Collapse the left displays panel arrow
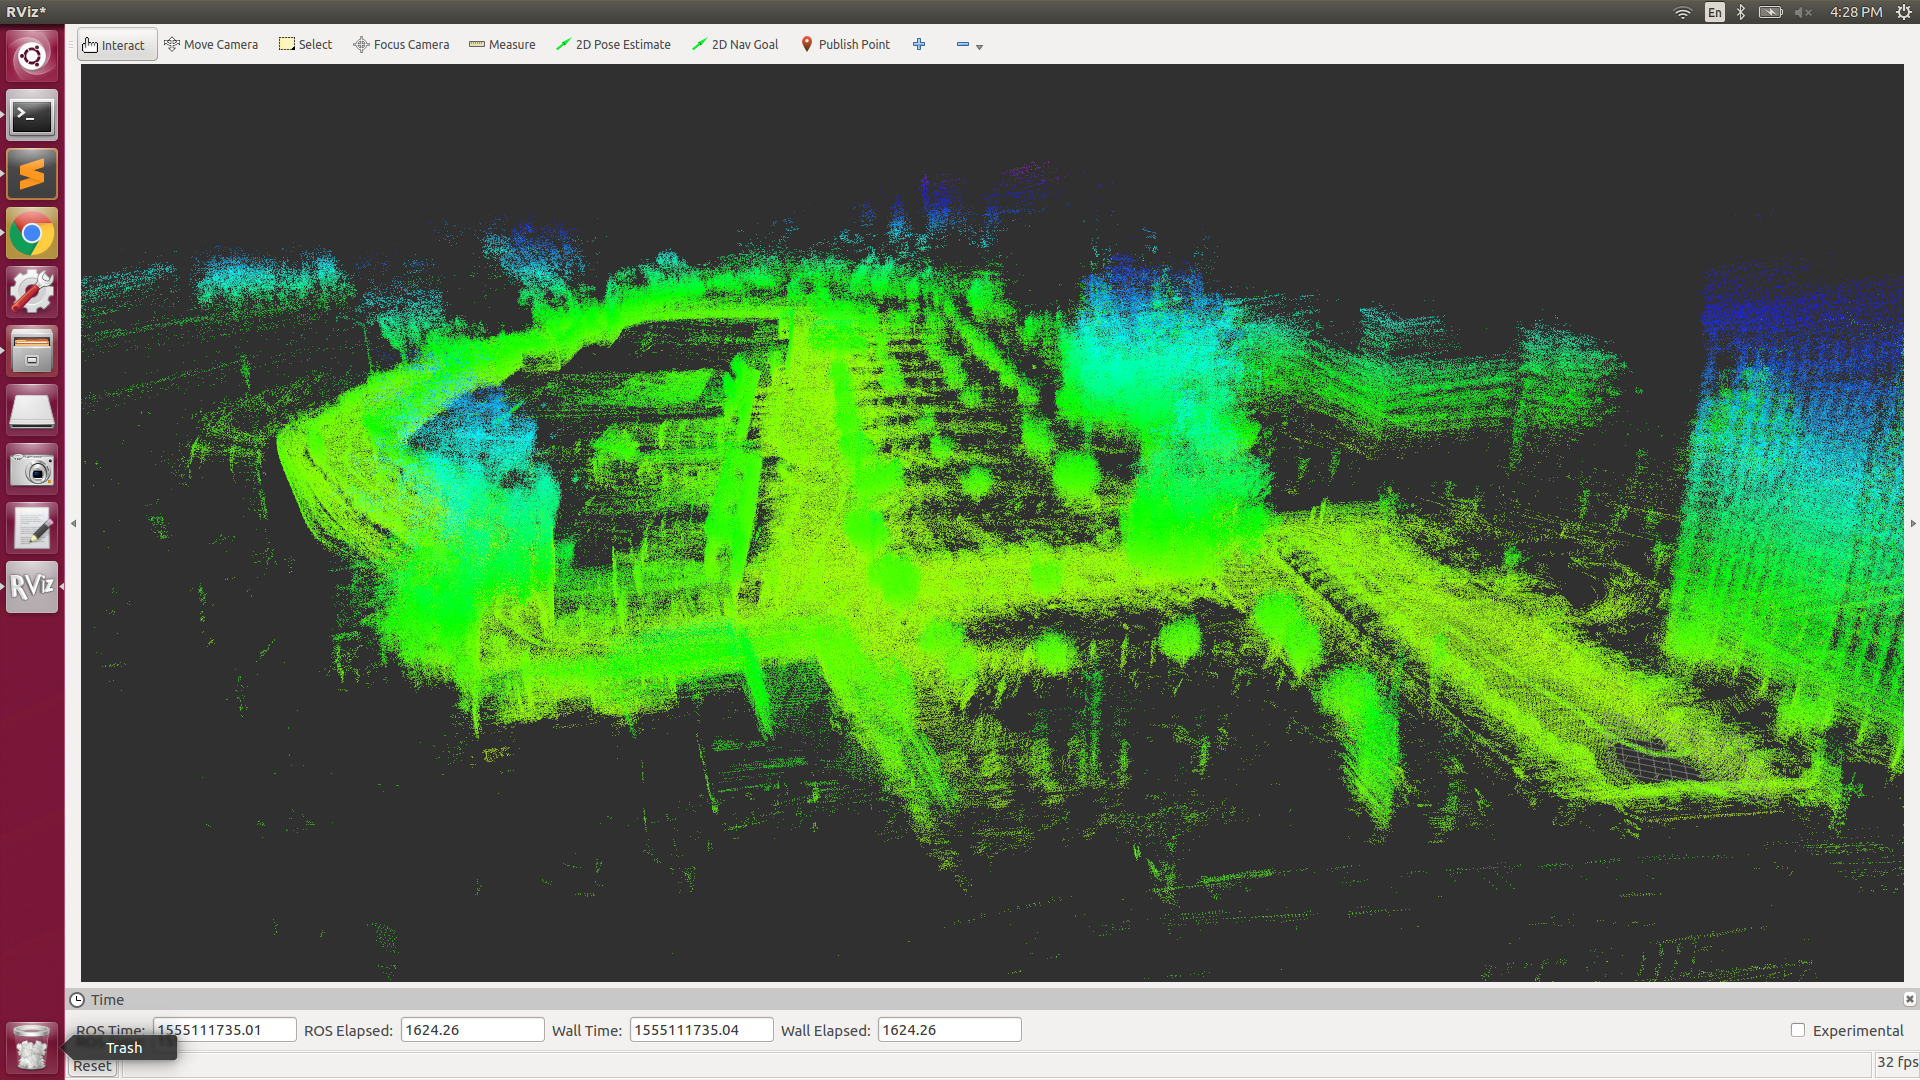Image resolution: width=1920 pixels, height=1080 pixels. coord(72,523)
